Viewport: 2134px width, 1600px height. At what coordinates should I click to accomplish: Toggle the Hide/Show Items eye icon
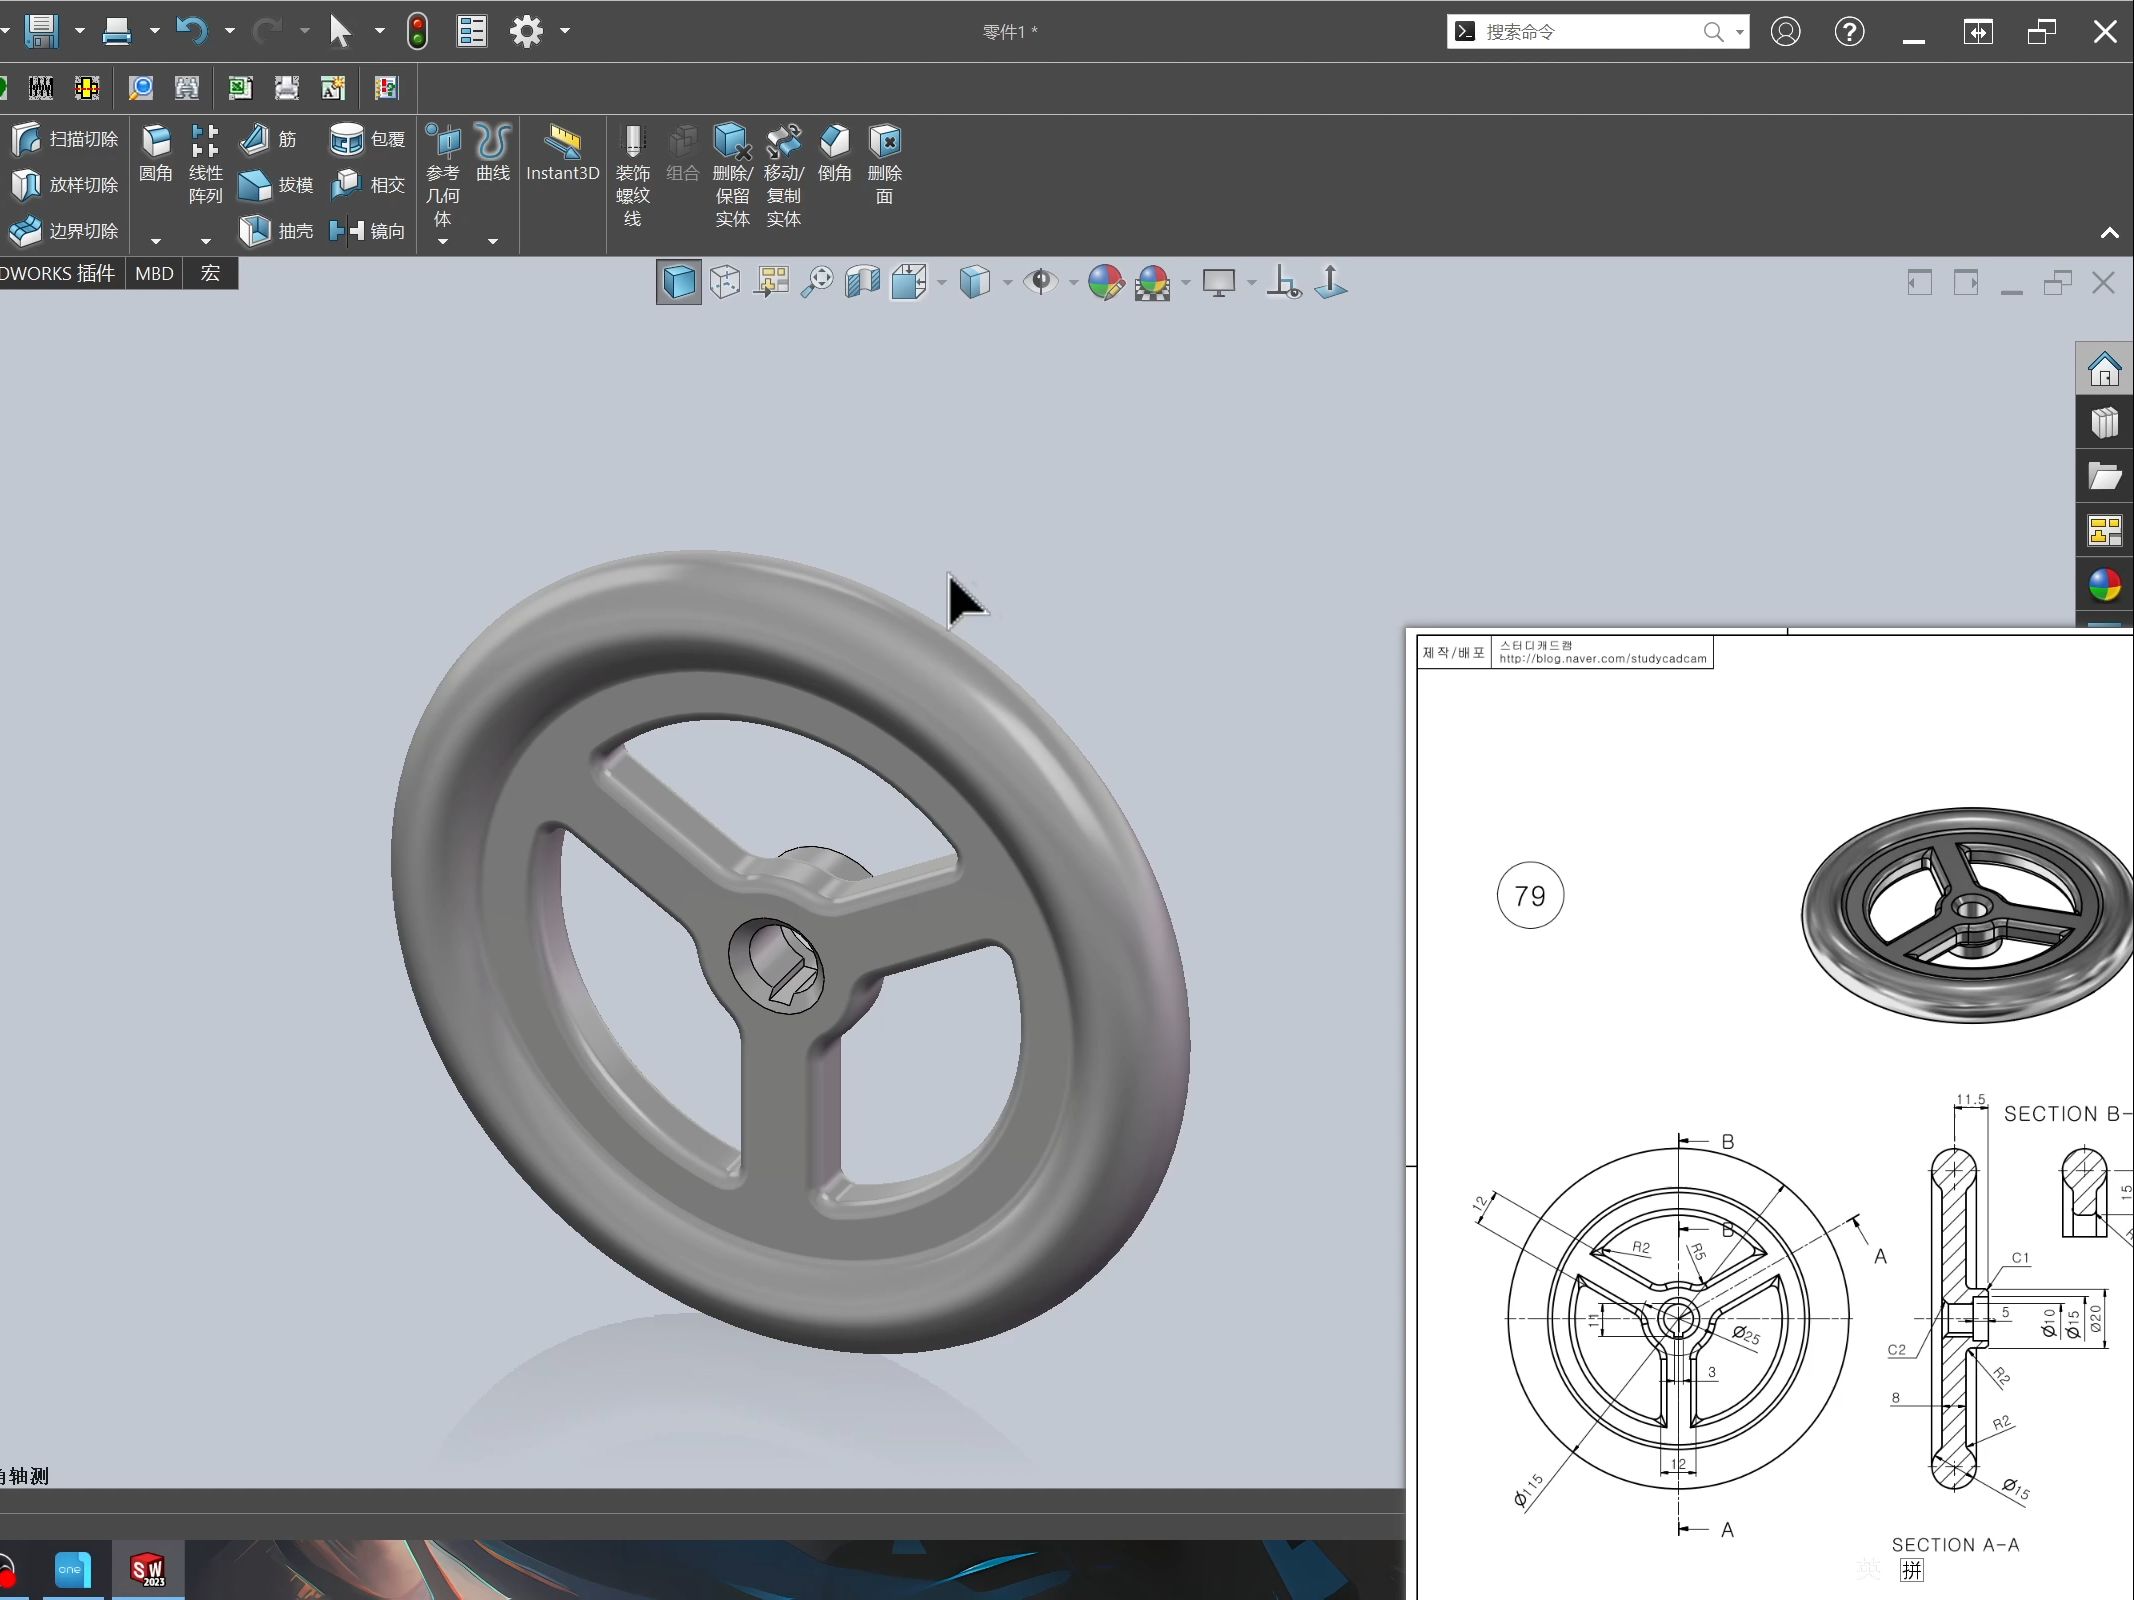(x=1041, y=282)
